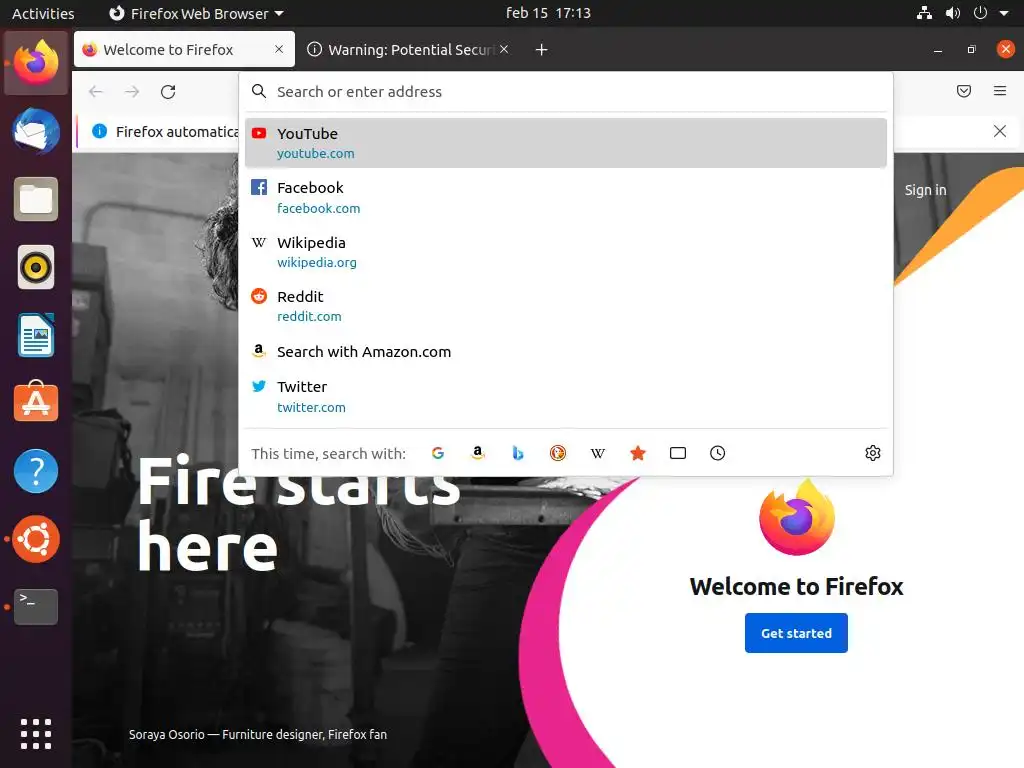Switch to Welcome to Firefox tab
Viewport: 1024px width, 768px height.
coord(184,50)
